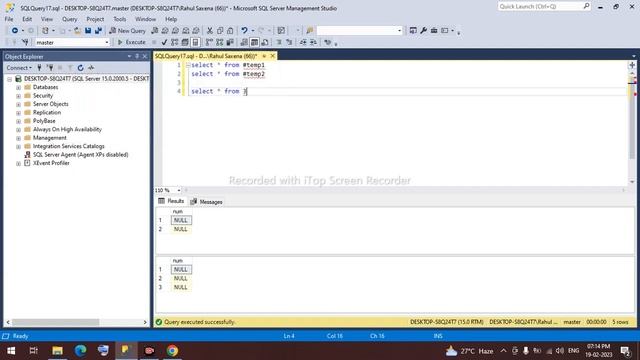
Task: Click row 3 NULL cell in second result grid
Action: [x=180, y=287]
